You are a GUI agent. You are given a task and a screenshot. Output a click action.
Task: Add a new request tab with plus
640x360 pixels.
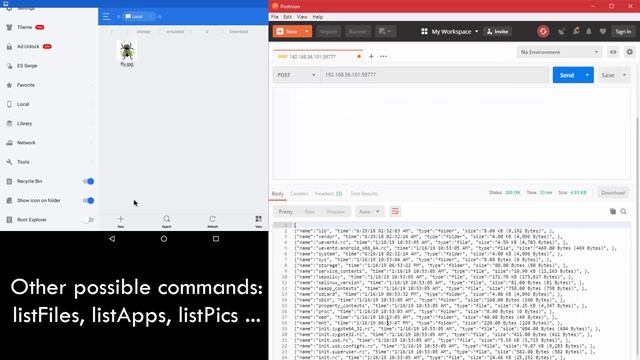371,56
